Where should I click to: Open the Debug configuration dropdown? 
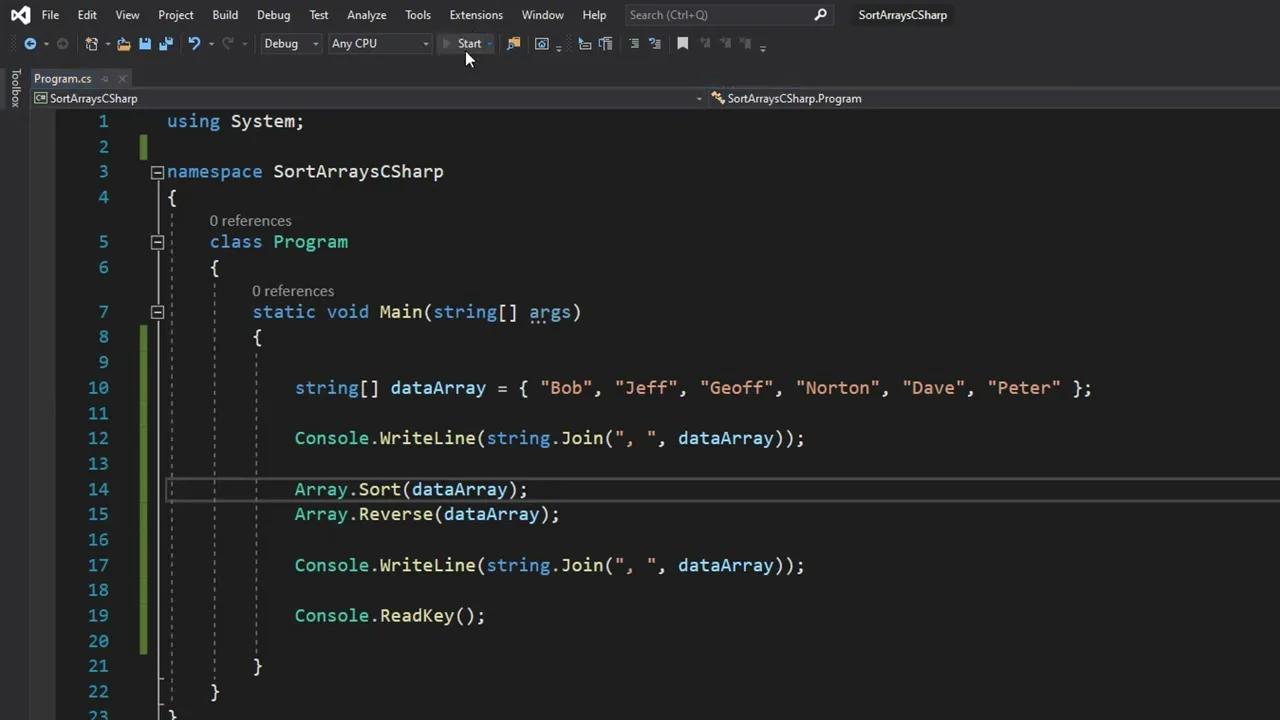click(x=290, y=44)
